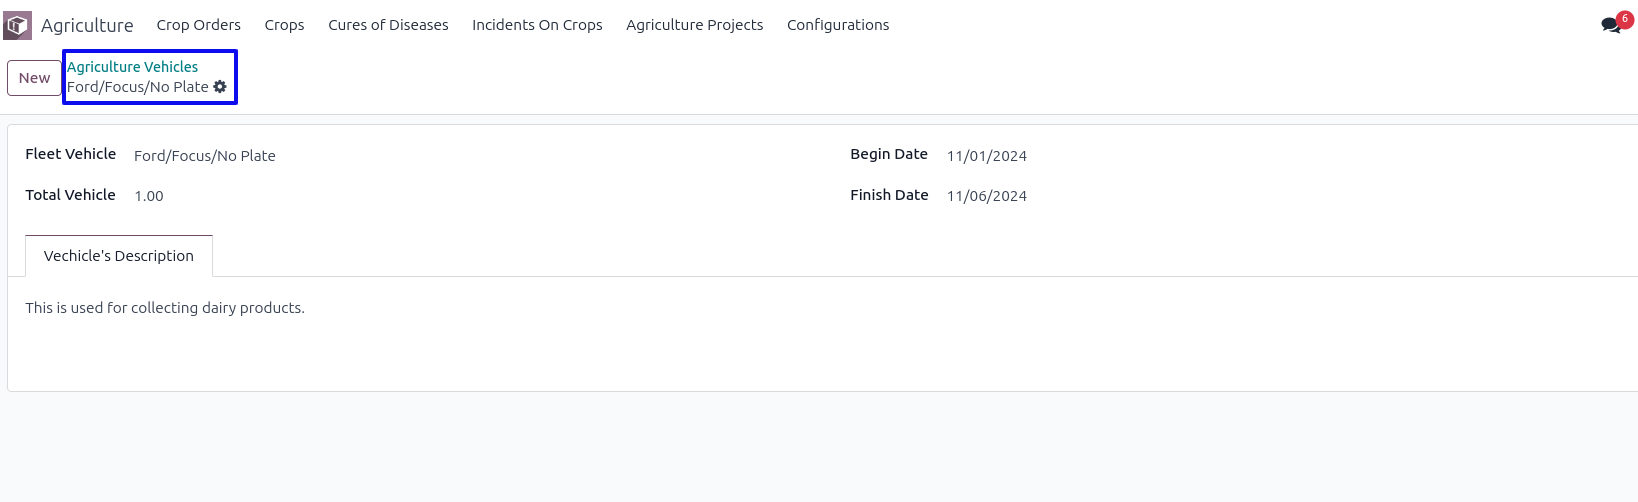Click the Agriculture app logo icon
This screenshot has height=502, width=1638.
pyautogui.click(x=18, y=25)
